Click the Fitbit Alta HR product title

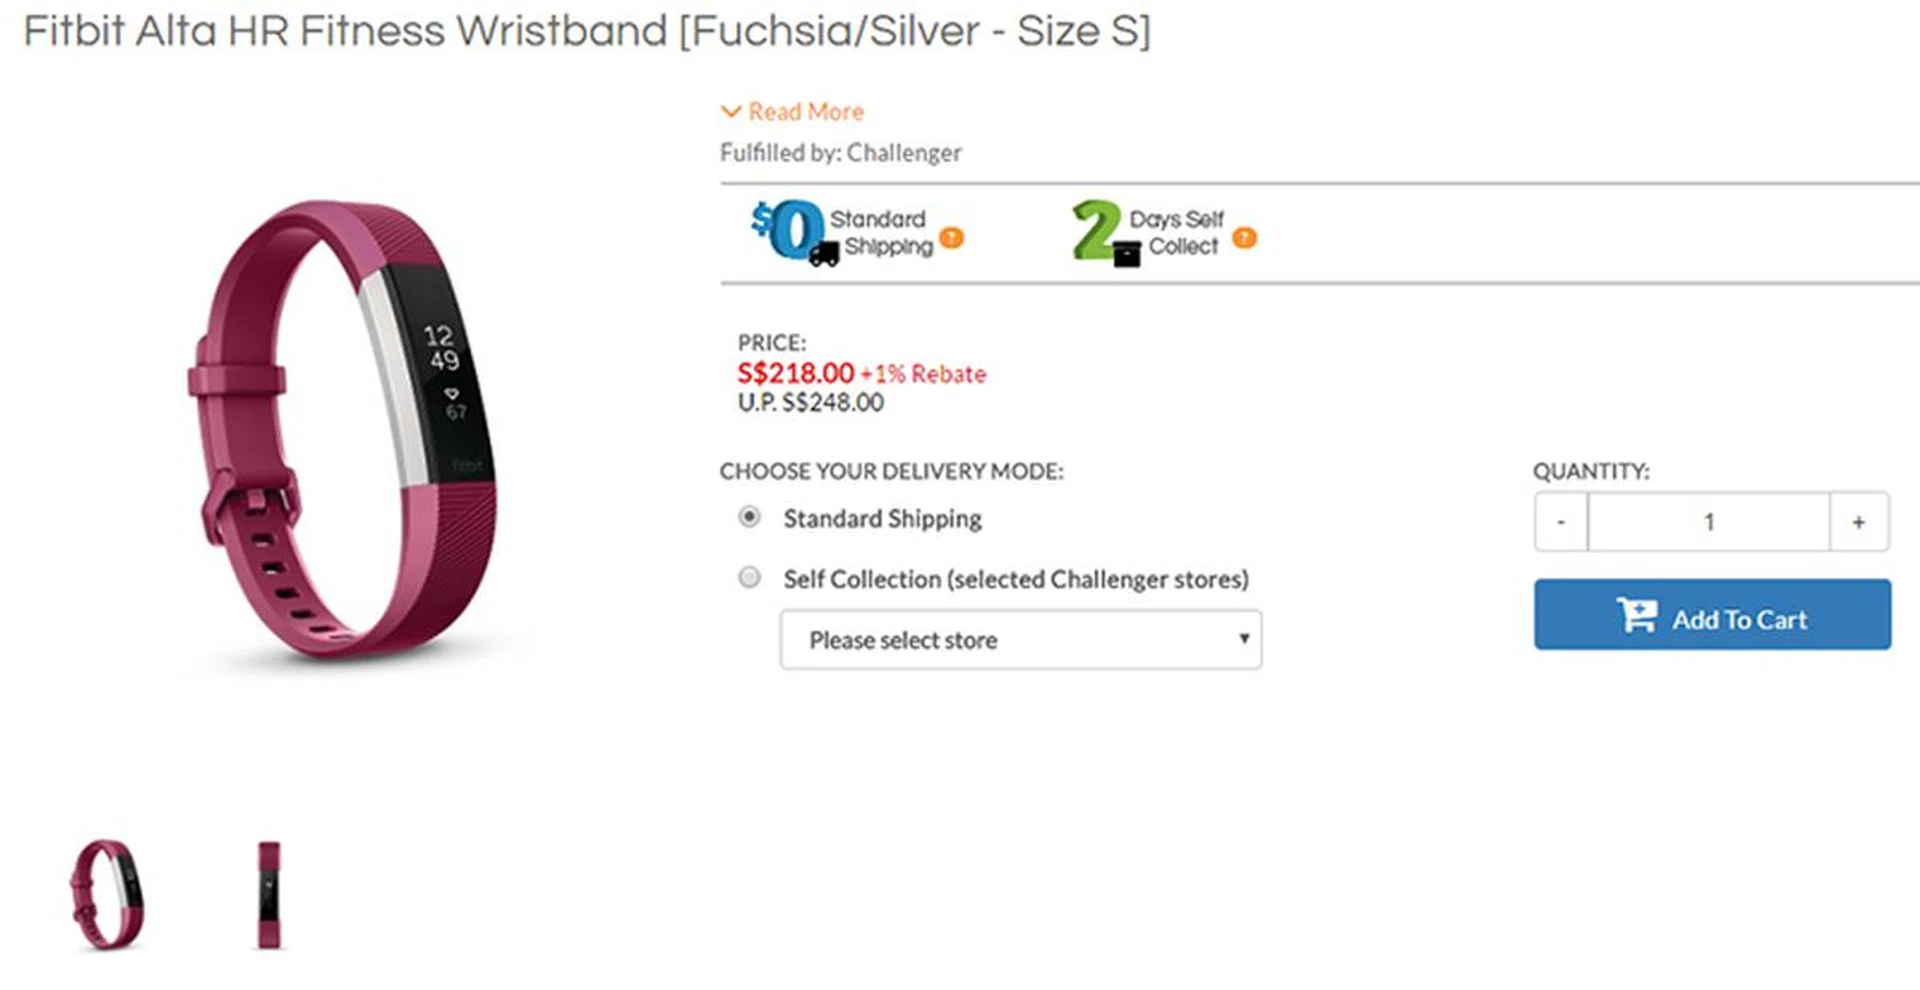point(587,31)
